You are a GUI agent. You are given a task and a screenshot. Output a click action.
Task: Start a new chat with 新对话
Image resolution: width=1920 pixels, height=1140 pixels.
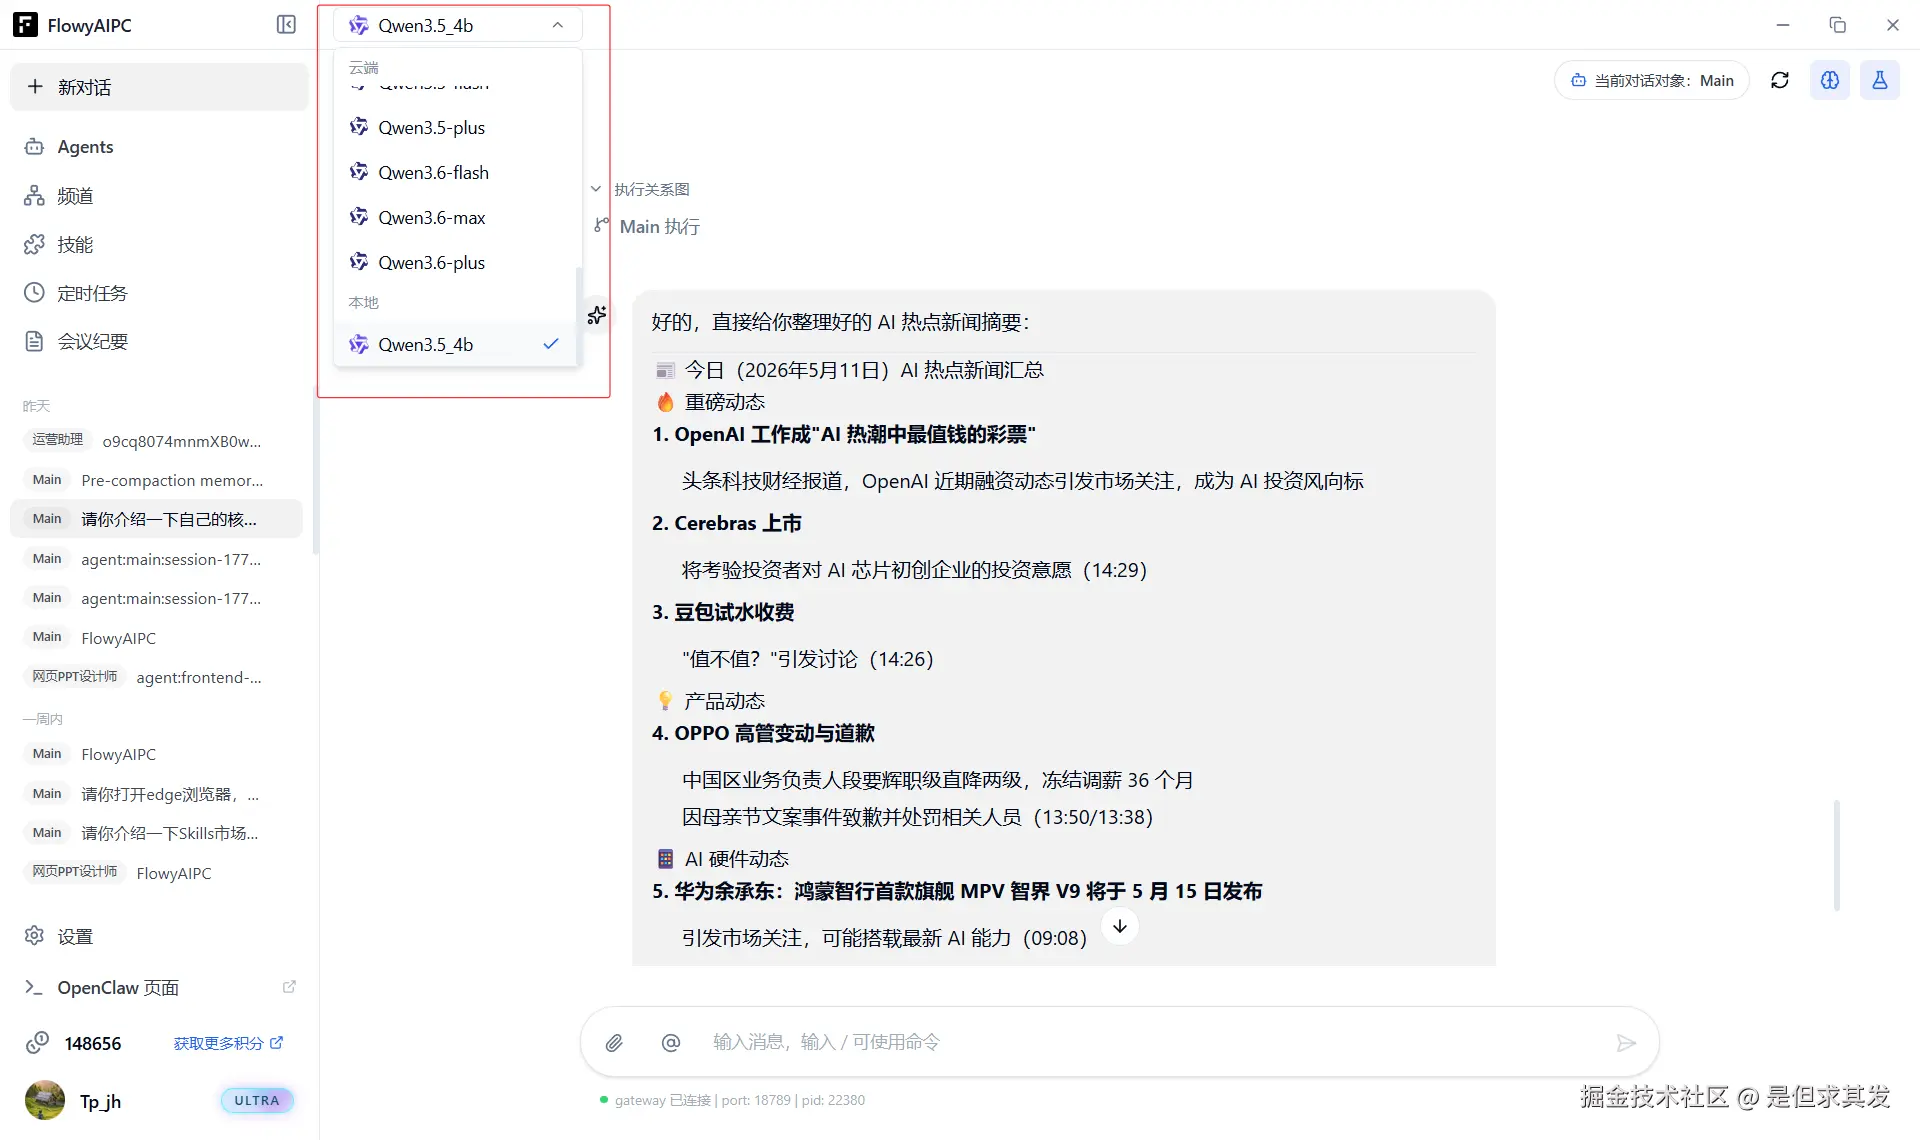point(159,87)
